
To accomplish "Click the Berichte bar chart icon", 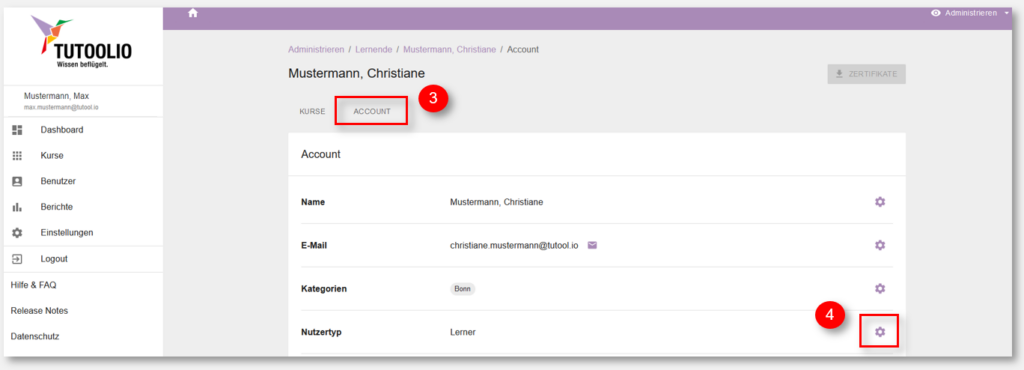I will click(x=18, y=207).
